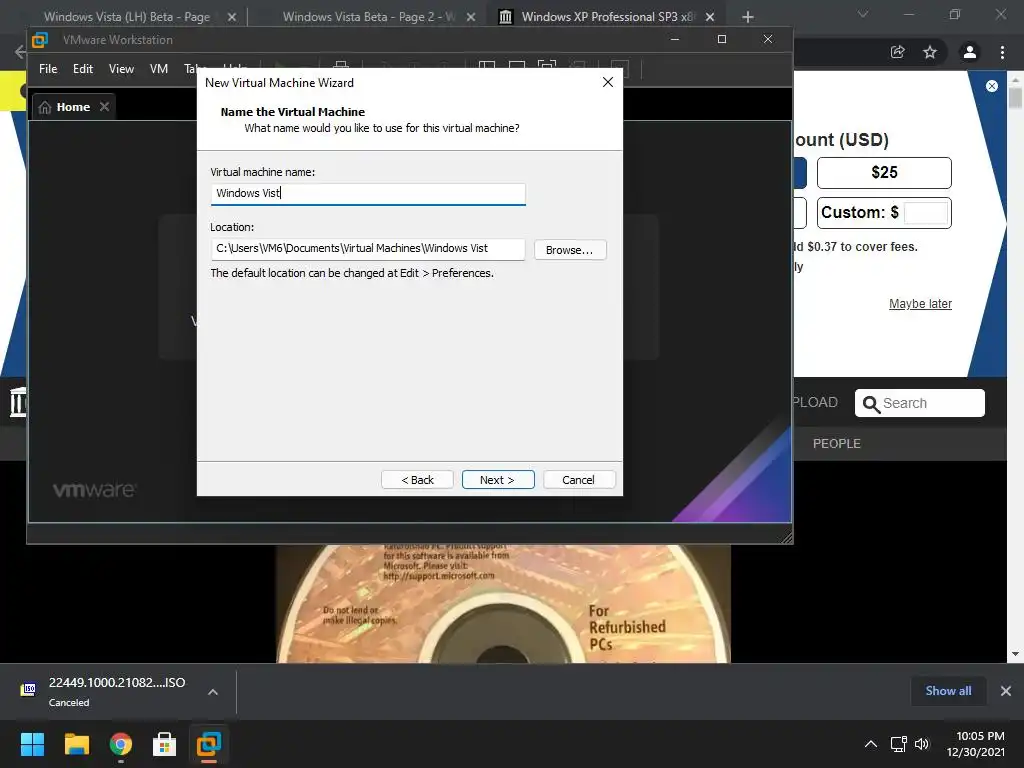Image resolution: width=1024 pixels, height=768 pixels.
Task: Close the VMware Home tab
Action: click(104, 106)
